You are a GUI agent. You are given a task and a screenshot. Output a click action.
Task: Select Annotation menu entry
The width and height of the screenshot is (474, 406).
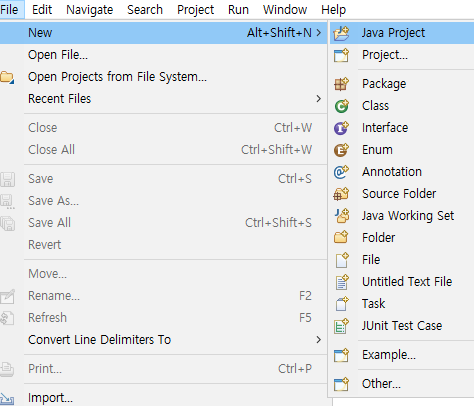(402, 172)
